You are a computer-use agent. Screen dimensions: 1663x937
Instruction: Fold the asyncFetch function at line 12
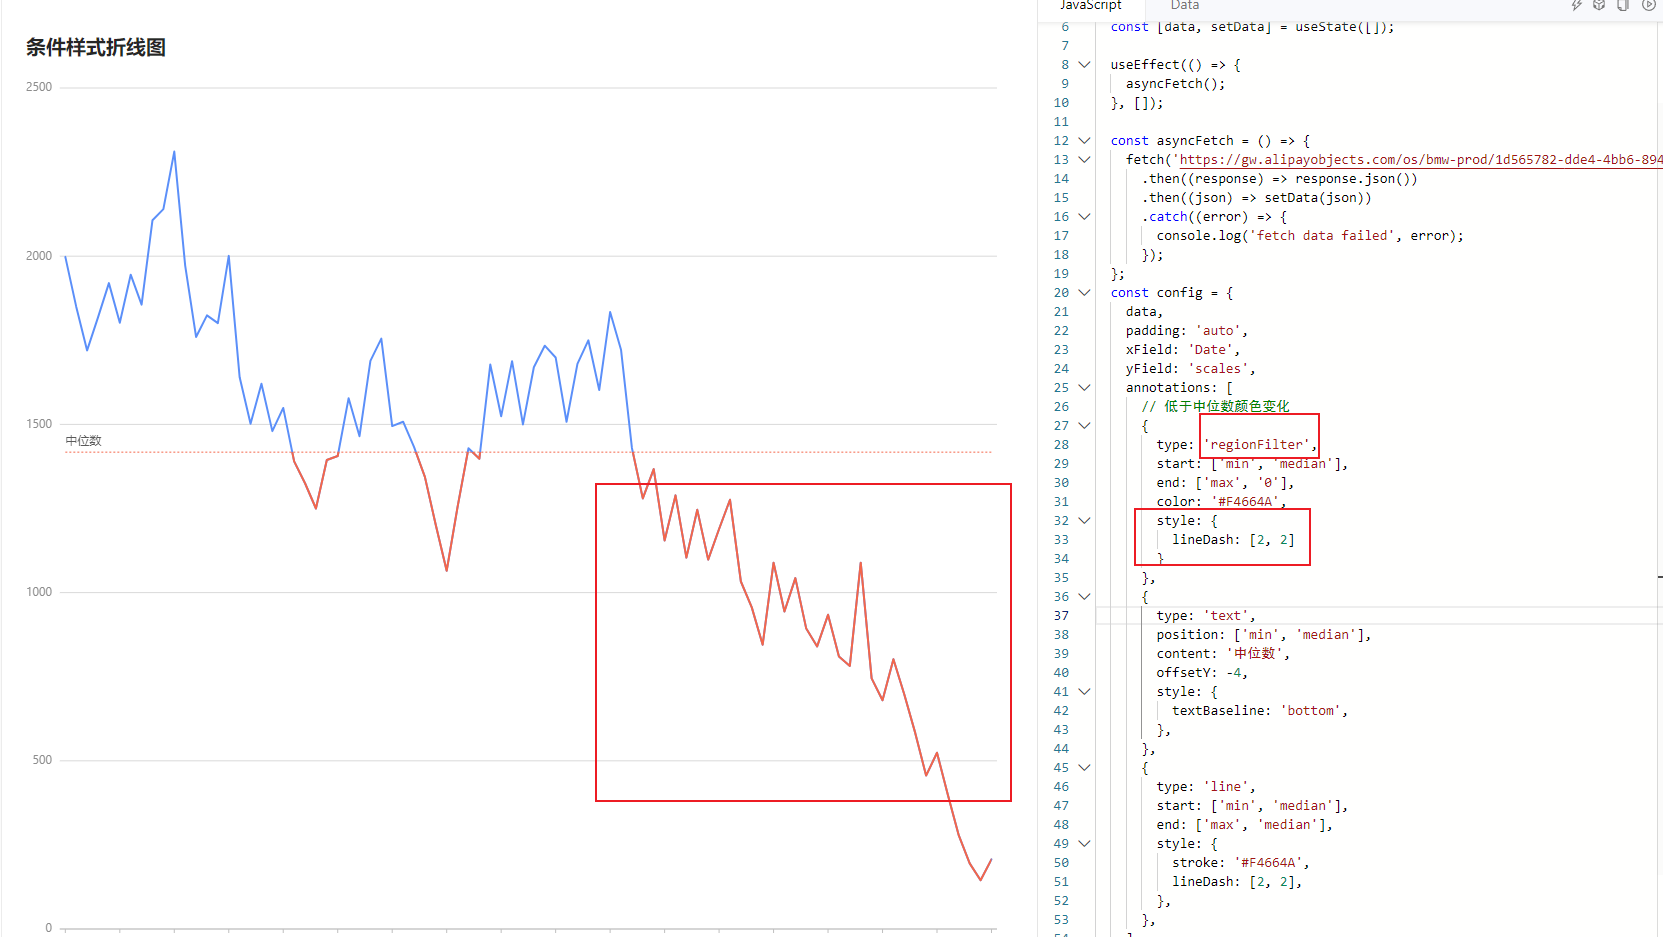click(1084, 140)
